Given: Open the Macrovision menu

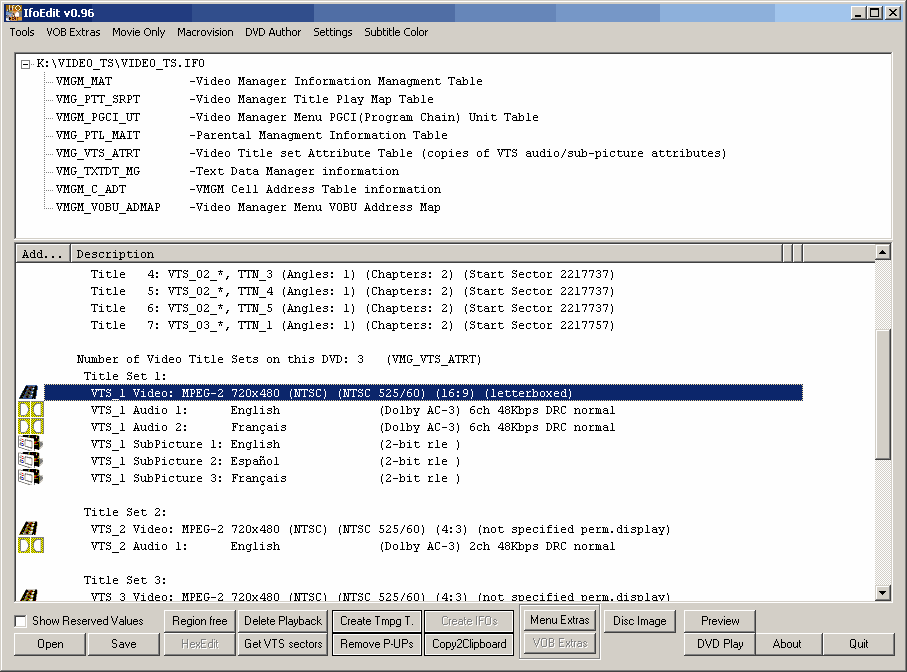Looking at the screenshot, I should pos(205,32).
